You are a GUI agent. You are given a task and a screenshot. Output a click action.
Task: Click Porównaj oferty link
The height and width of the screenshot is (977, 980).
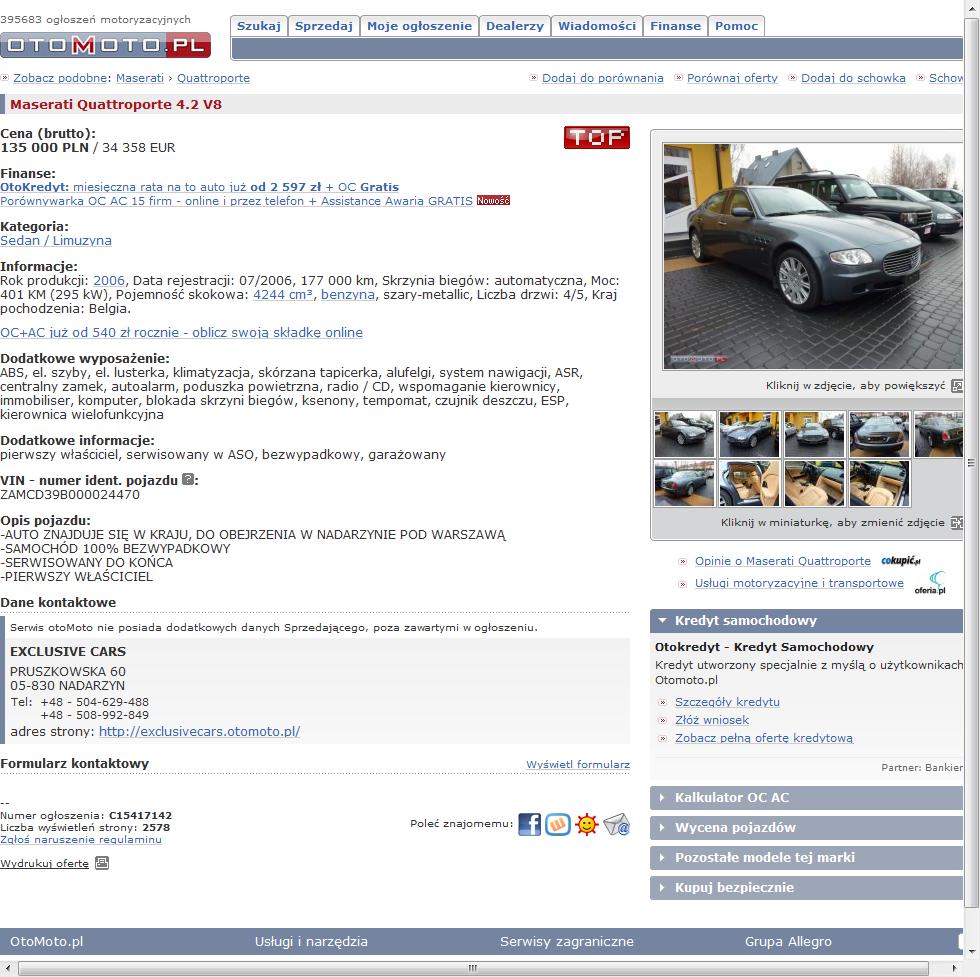tap(732, 78)
